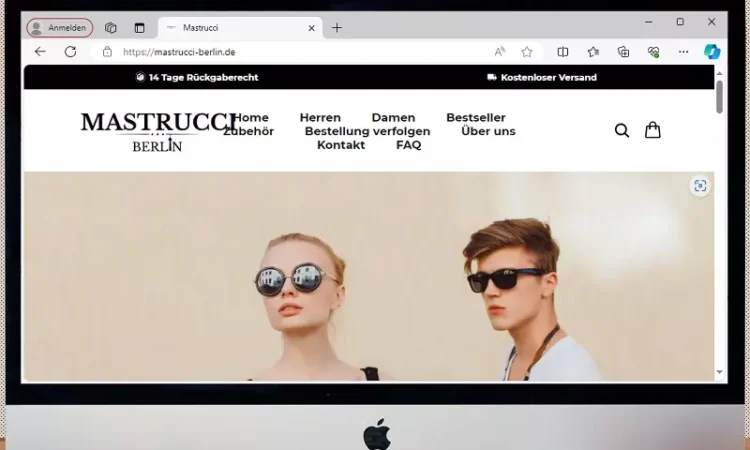Click the visual search icon on hero image
This screenshot has width=750, height=450.
click(x=700, y=186)
